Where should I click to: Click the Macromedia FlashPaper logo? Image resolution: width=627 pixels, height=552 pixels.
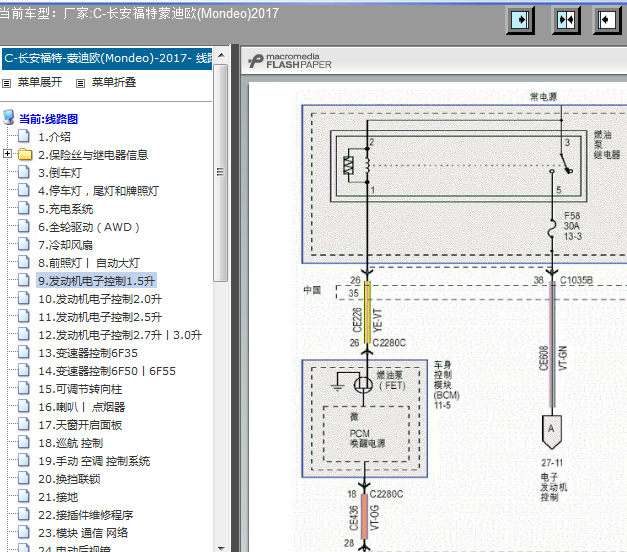(x=290, y=61)
